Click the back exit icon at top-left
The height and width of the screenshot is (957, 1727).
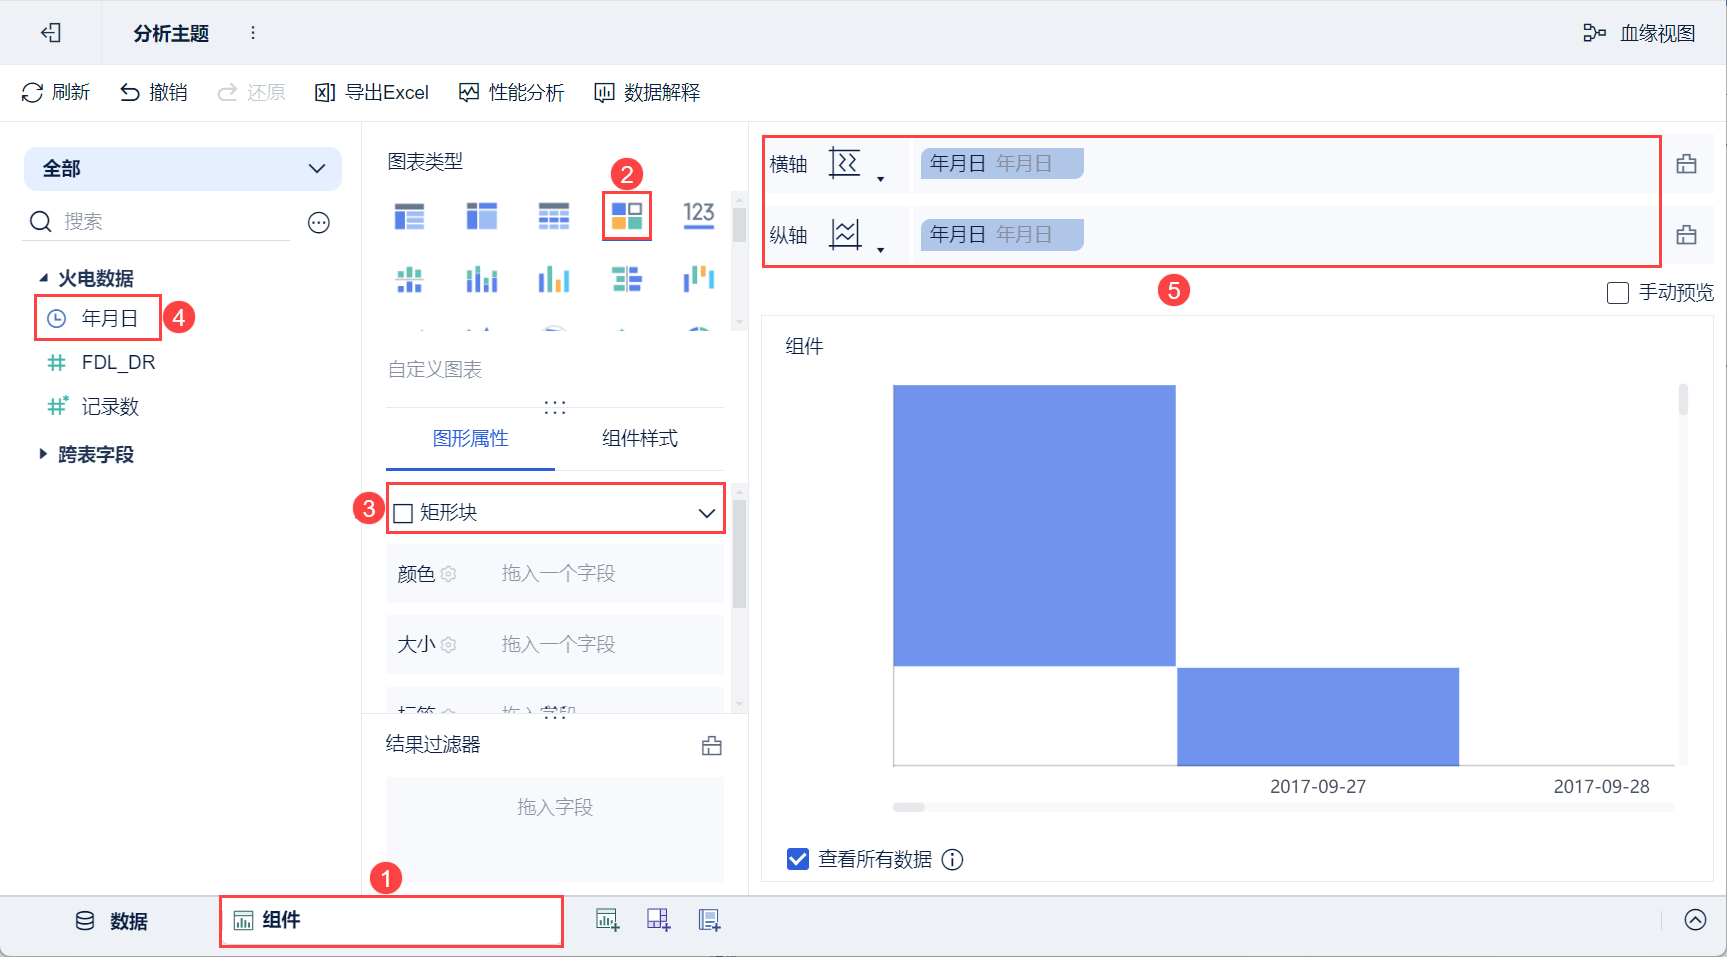point(51,33)
